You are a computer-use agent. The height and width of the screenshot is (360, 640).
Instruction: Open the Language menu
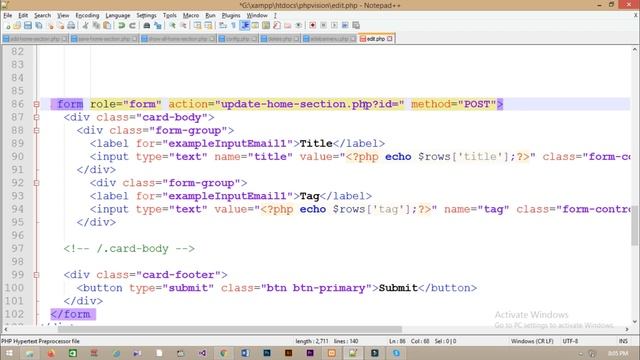tap(118, 16)
